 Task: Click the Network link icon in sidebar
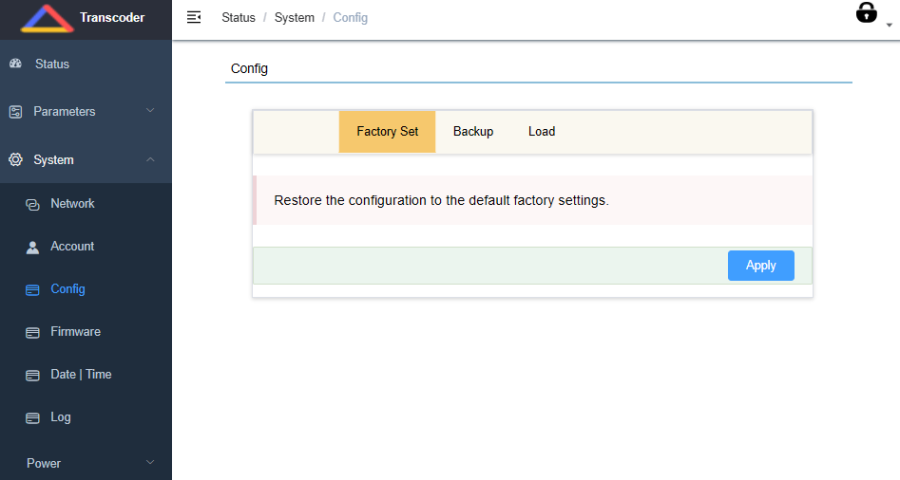click(32, 204)
